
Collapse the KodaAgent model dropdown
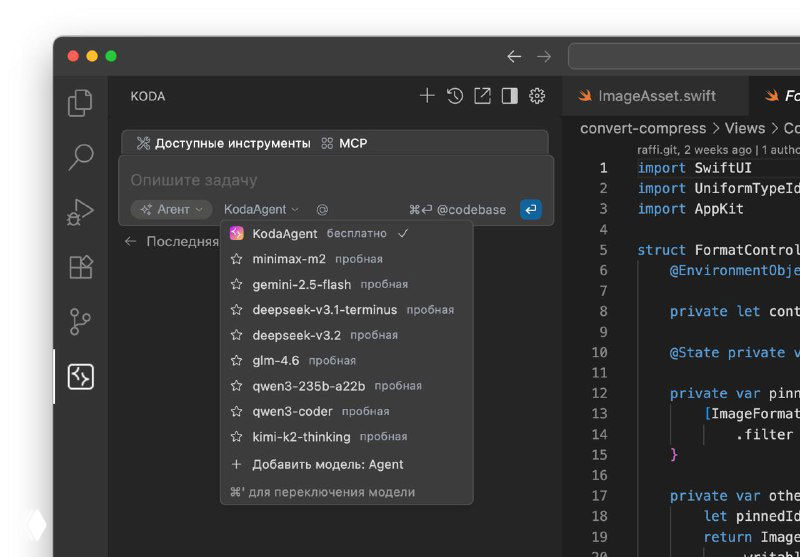pos(262,210)
